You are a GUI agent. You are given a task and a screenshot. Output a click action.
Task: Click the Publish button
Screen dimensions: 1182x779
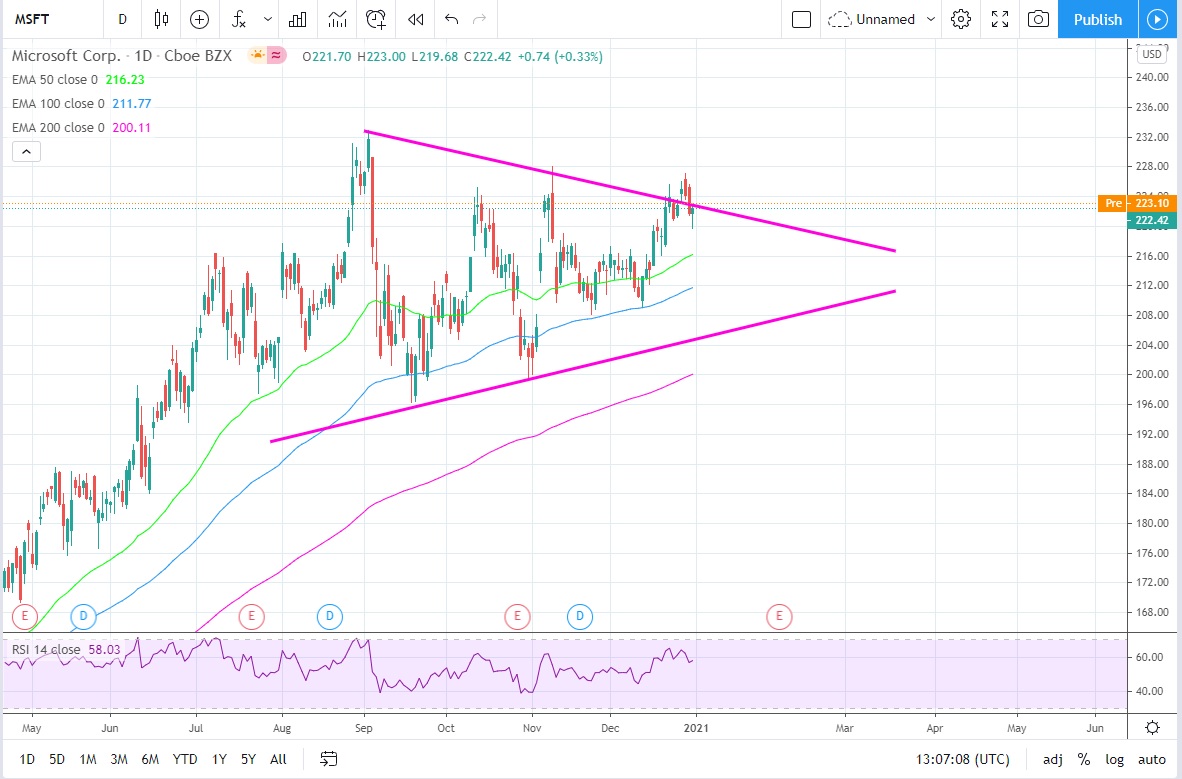click(1098, 19)
